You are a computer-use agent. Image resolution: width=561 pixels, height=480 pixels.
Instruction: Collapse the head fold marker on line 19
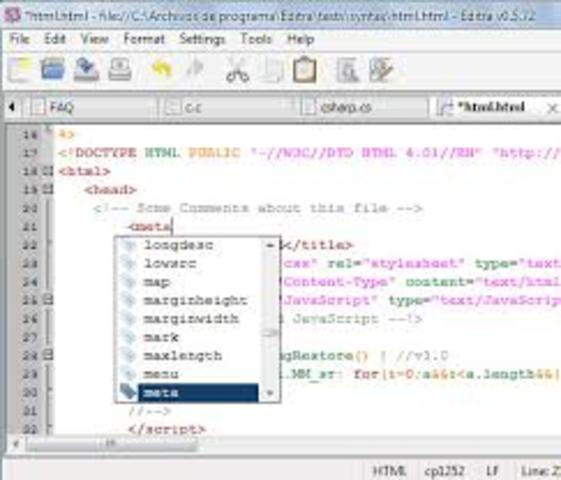coord(48,190)
